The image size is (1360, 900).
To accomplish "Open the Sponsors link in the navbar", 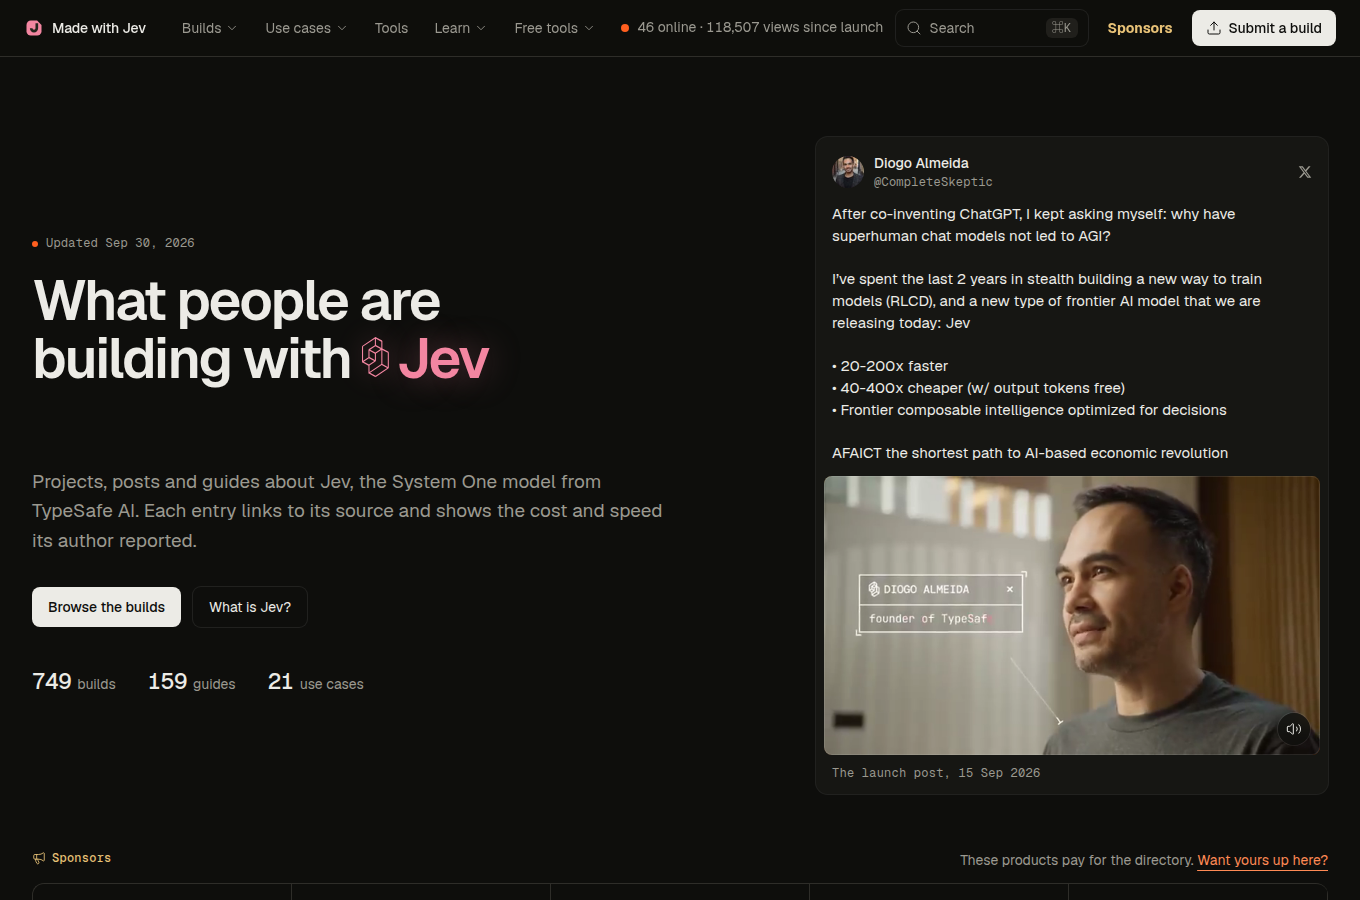I will click(x=1140, y=28).
